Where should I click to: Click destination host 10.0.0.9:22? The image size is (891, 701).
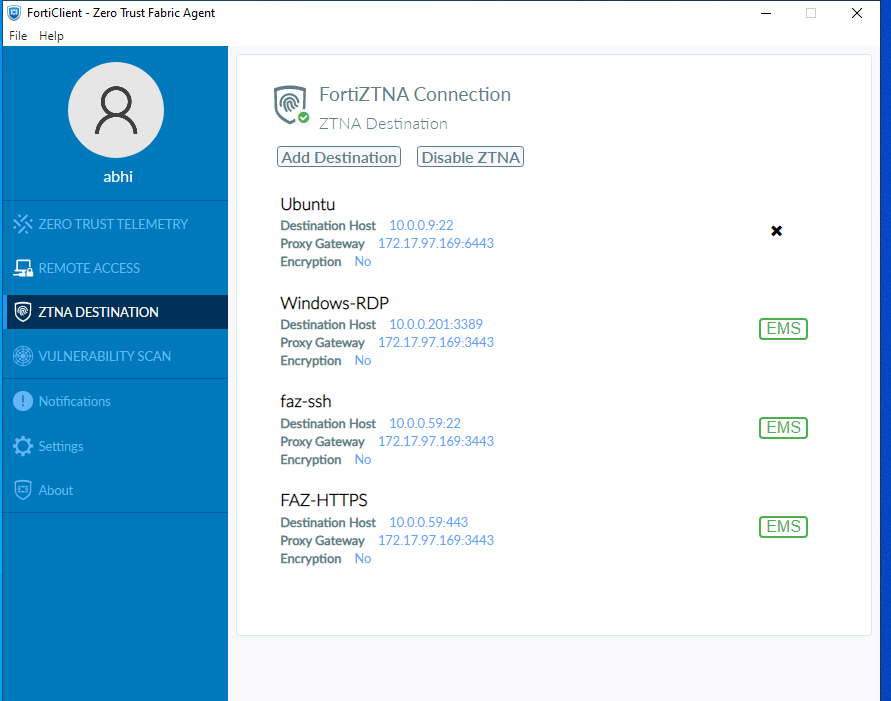[x=421, y=226]
